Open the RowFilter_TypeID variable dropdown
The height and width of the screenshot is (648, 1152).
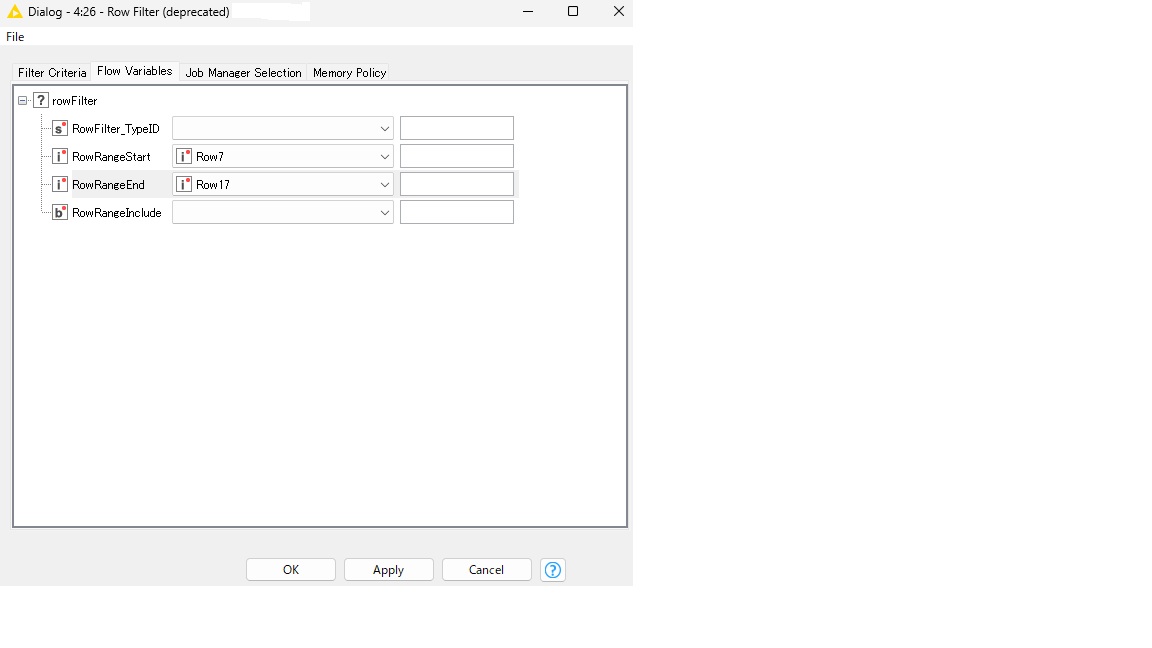[x=283, y=129]
